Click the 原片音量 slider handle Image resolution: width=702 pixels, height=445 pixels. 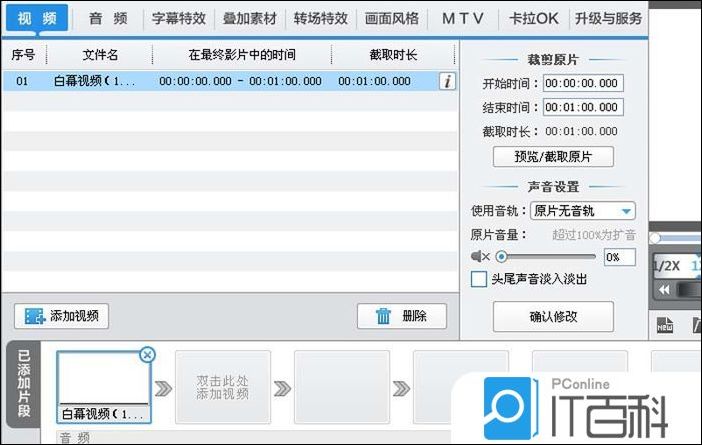(x=502, y=257)
